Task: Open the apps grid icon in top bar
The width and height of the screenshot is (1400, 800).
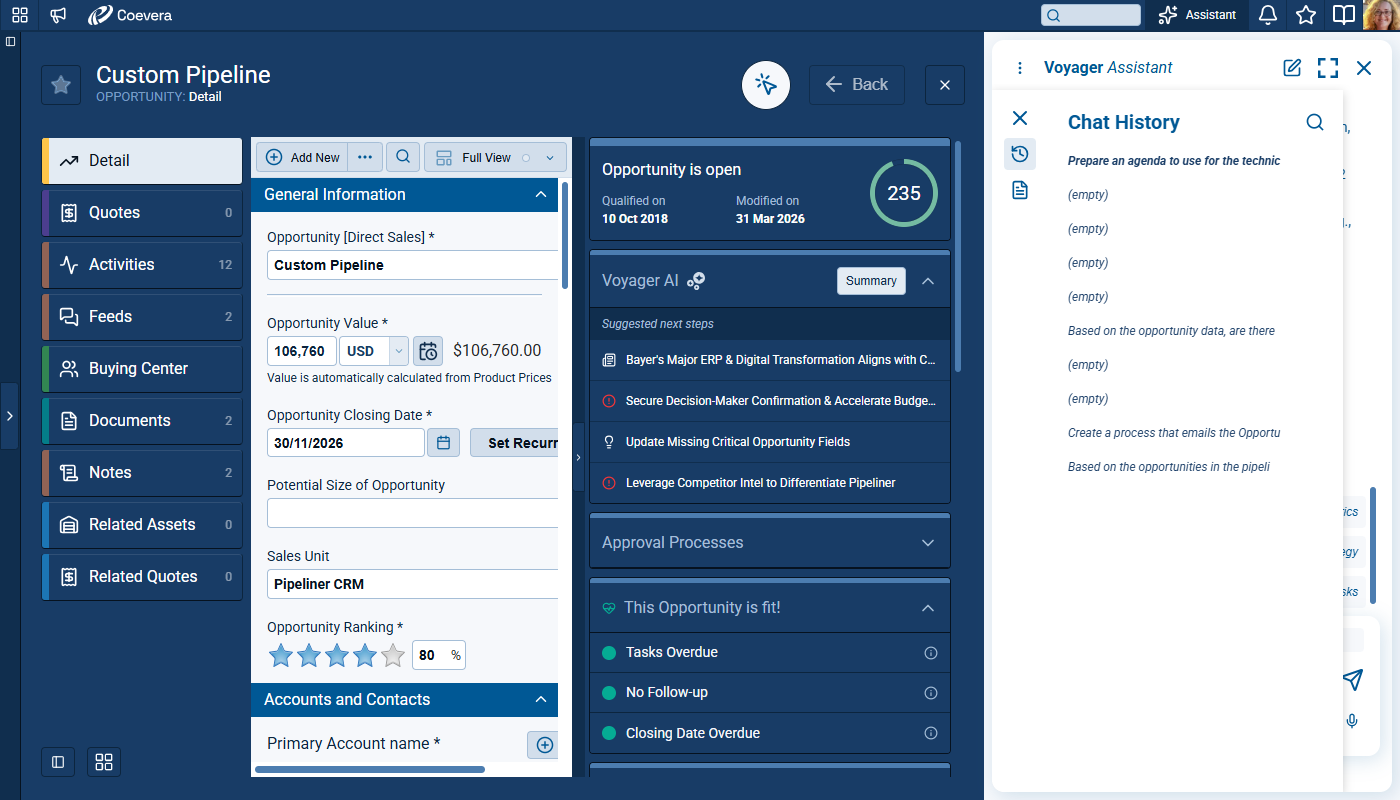Action: click(20, 15)
